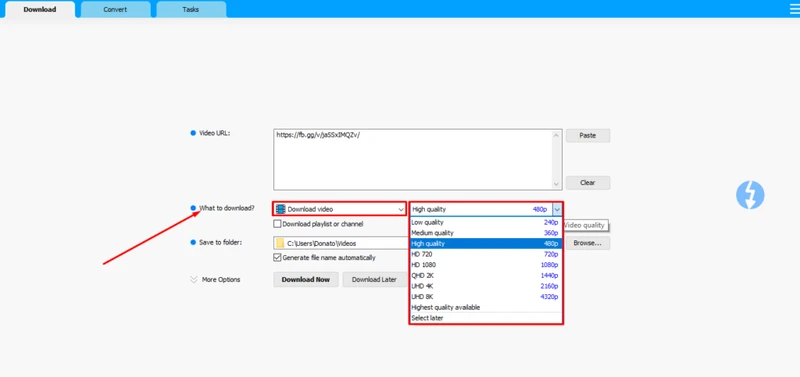
Task: Click the Clear button
Action: pos(588,183)
